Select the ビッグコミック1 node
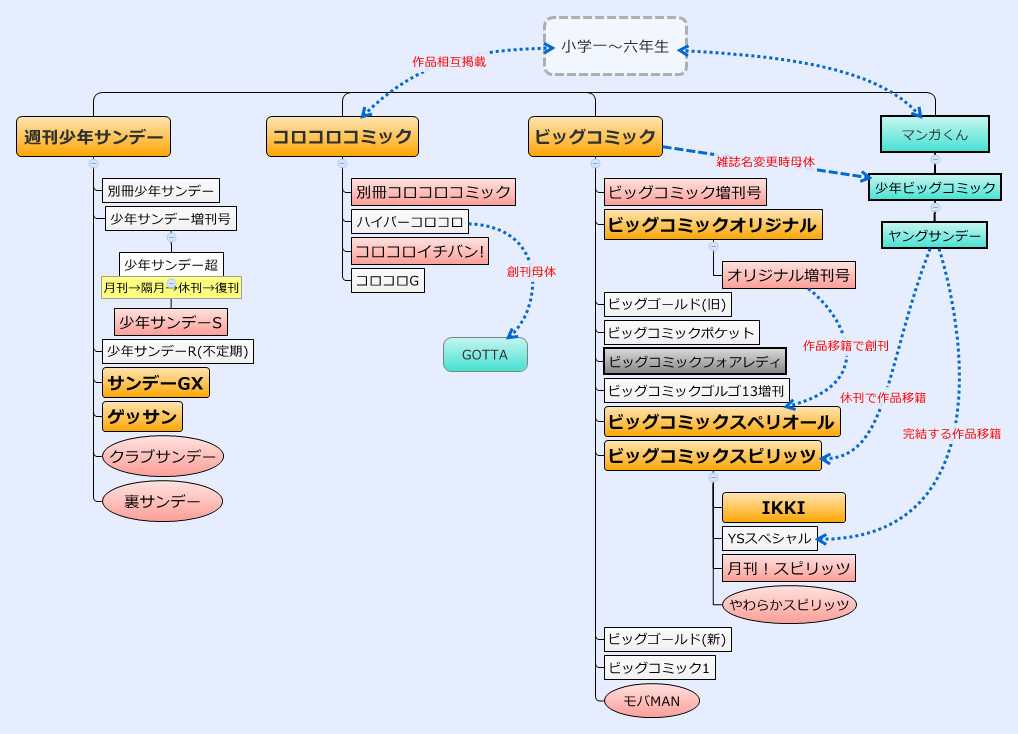The image size is (1018, 734). click(660, 668)
